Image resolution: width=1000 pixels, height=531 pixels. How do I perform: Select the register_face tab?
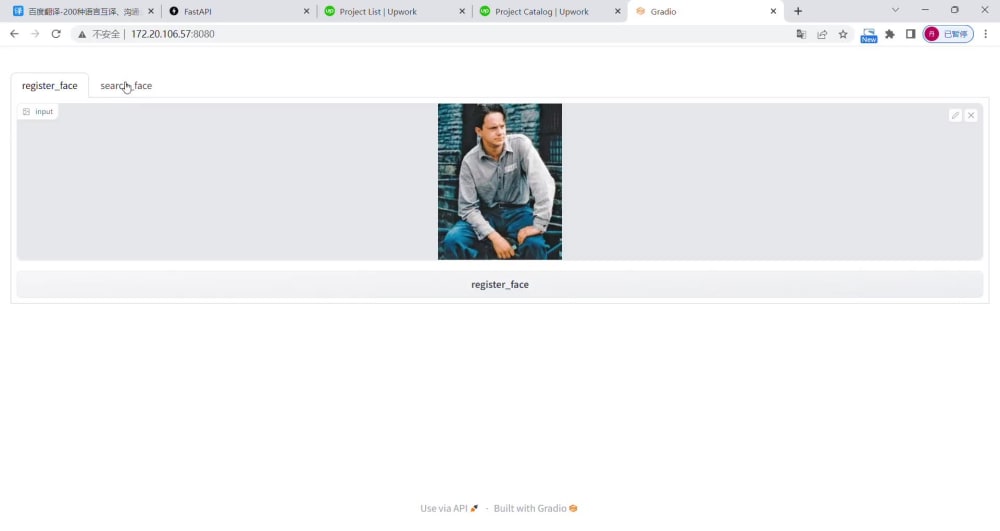pos(50,85)
